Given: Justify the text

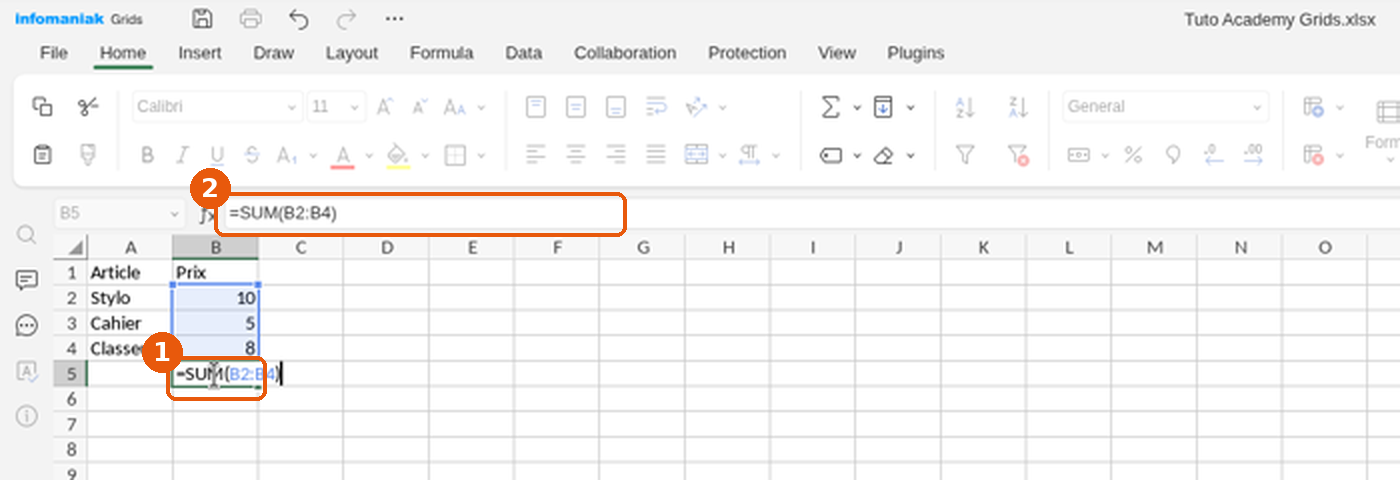Looking at the screenshot, I should (656, 155).
